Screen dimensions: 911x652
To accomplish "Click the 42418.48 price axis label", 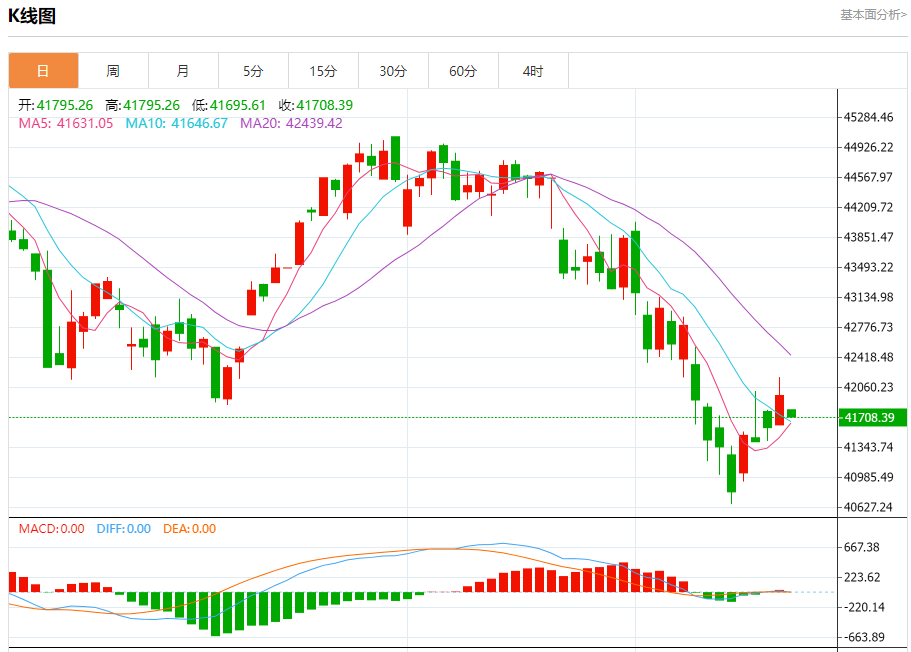I will pyautogui.click(x=869, y=357).
